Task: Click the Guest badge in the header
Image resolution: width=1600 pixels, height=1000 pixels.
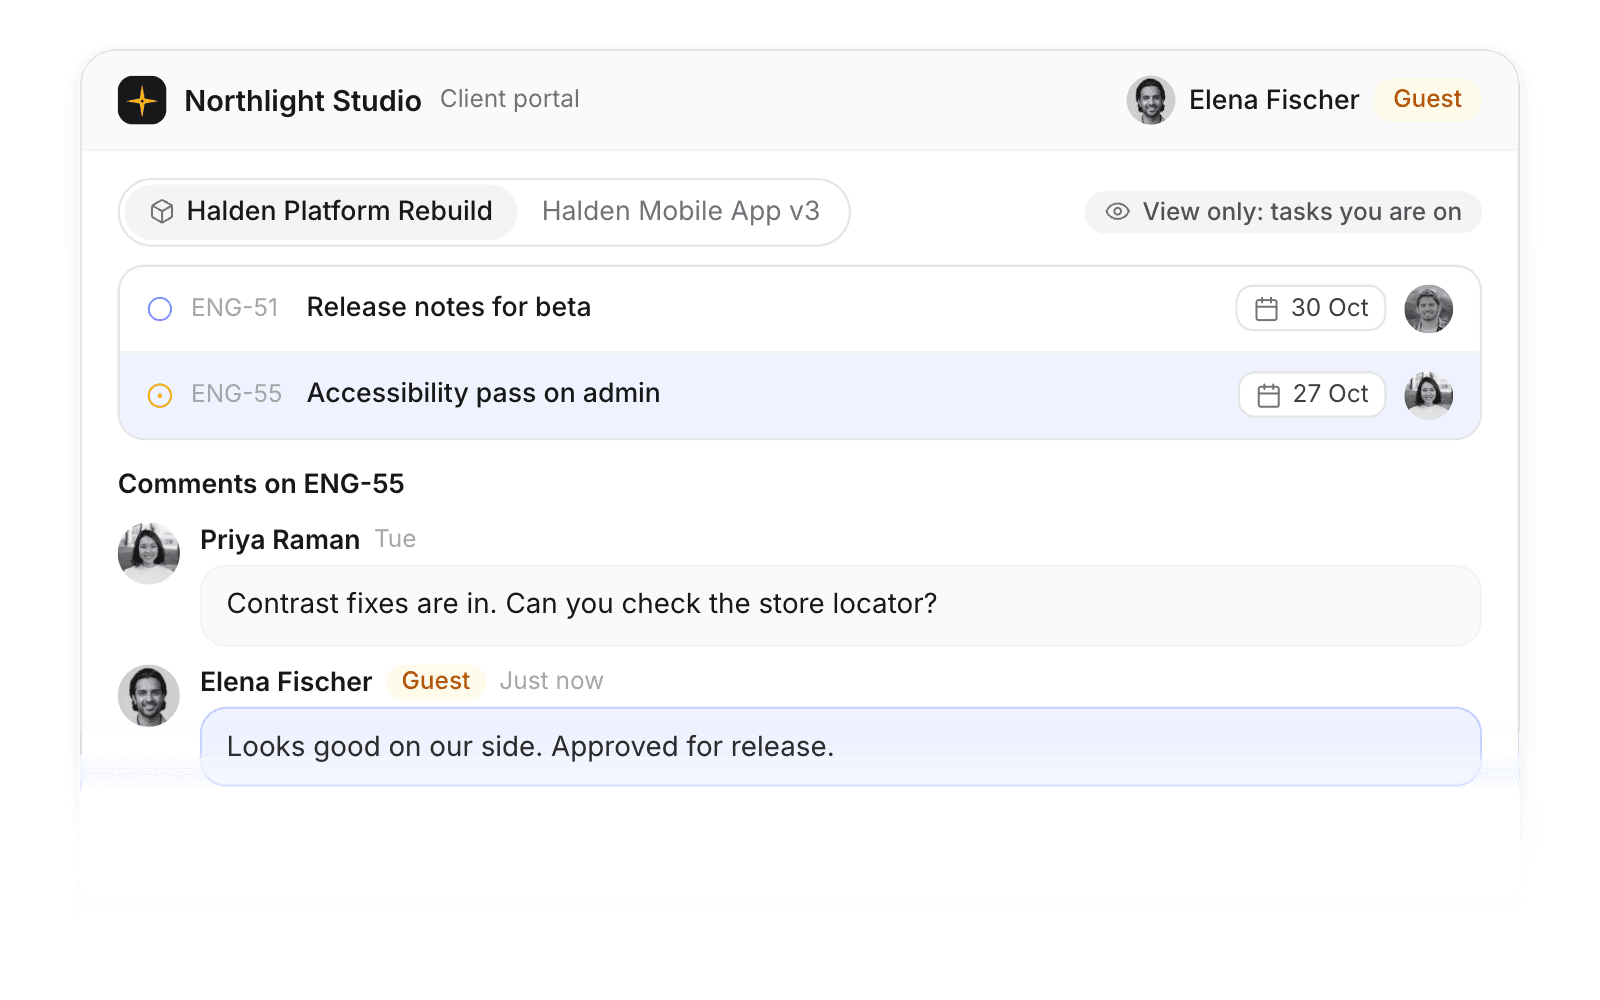Action: tap(1427, 99)
